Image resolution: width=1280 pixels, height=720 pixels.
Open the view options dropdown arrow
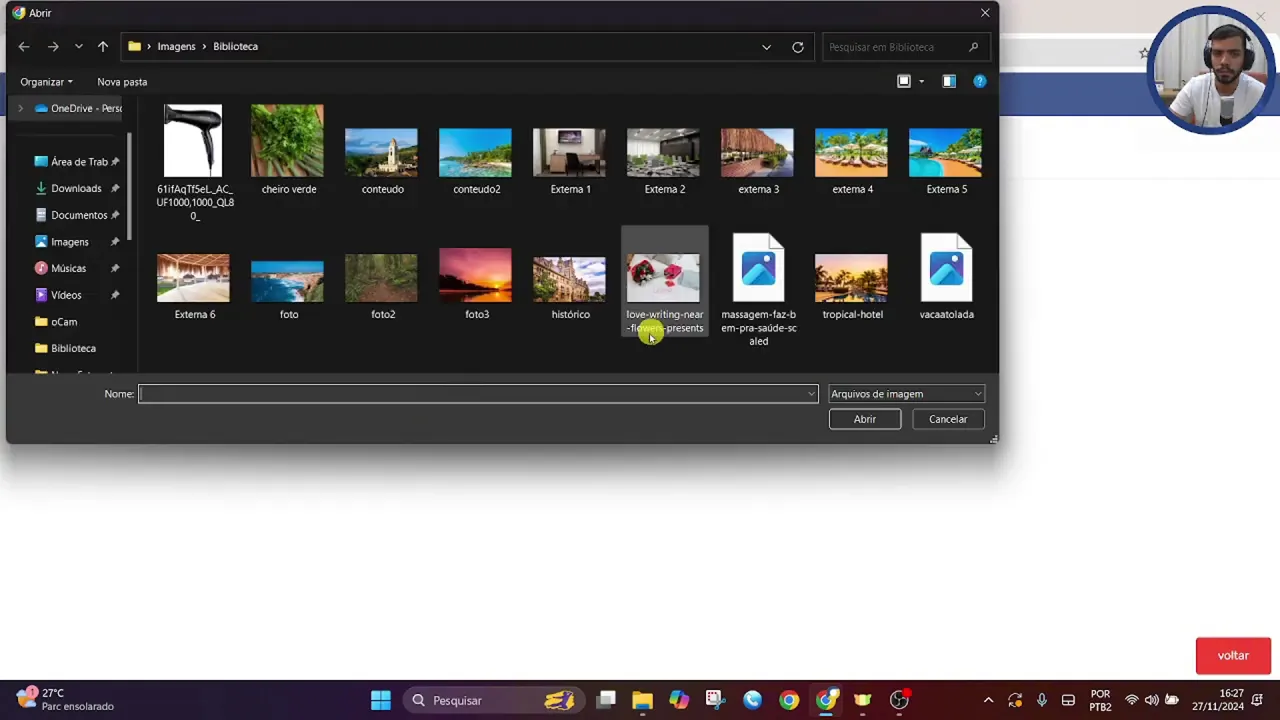coord(921,82)
